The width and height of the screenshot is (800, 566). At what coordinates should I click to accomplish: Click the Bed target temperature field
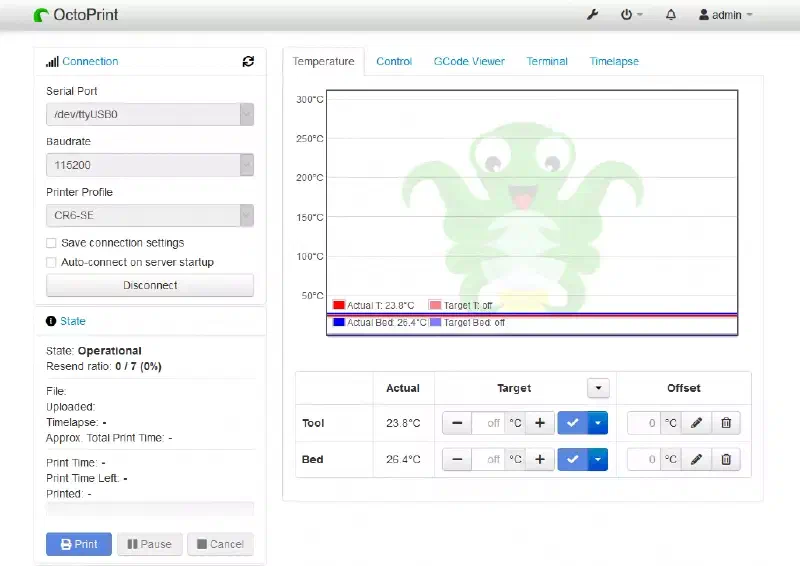(x=488, y=459)
